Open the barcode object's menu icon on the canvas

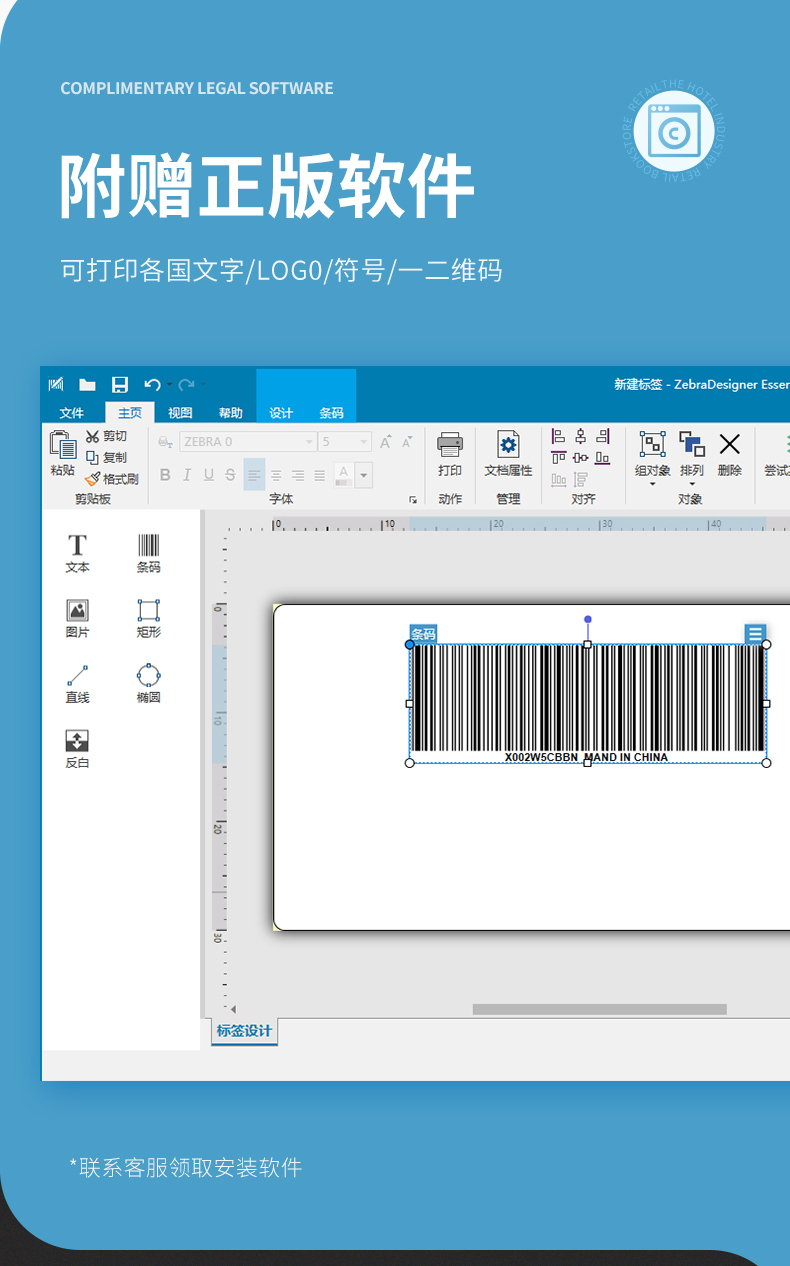pyautogui.click(x=755, y=633)
